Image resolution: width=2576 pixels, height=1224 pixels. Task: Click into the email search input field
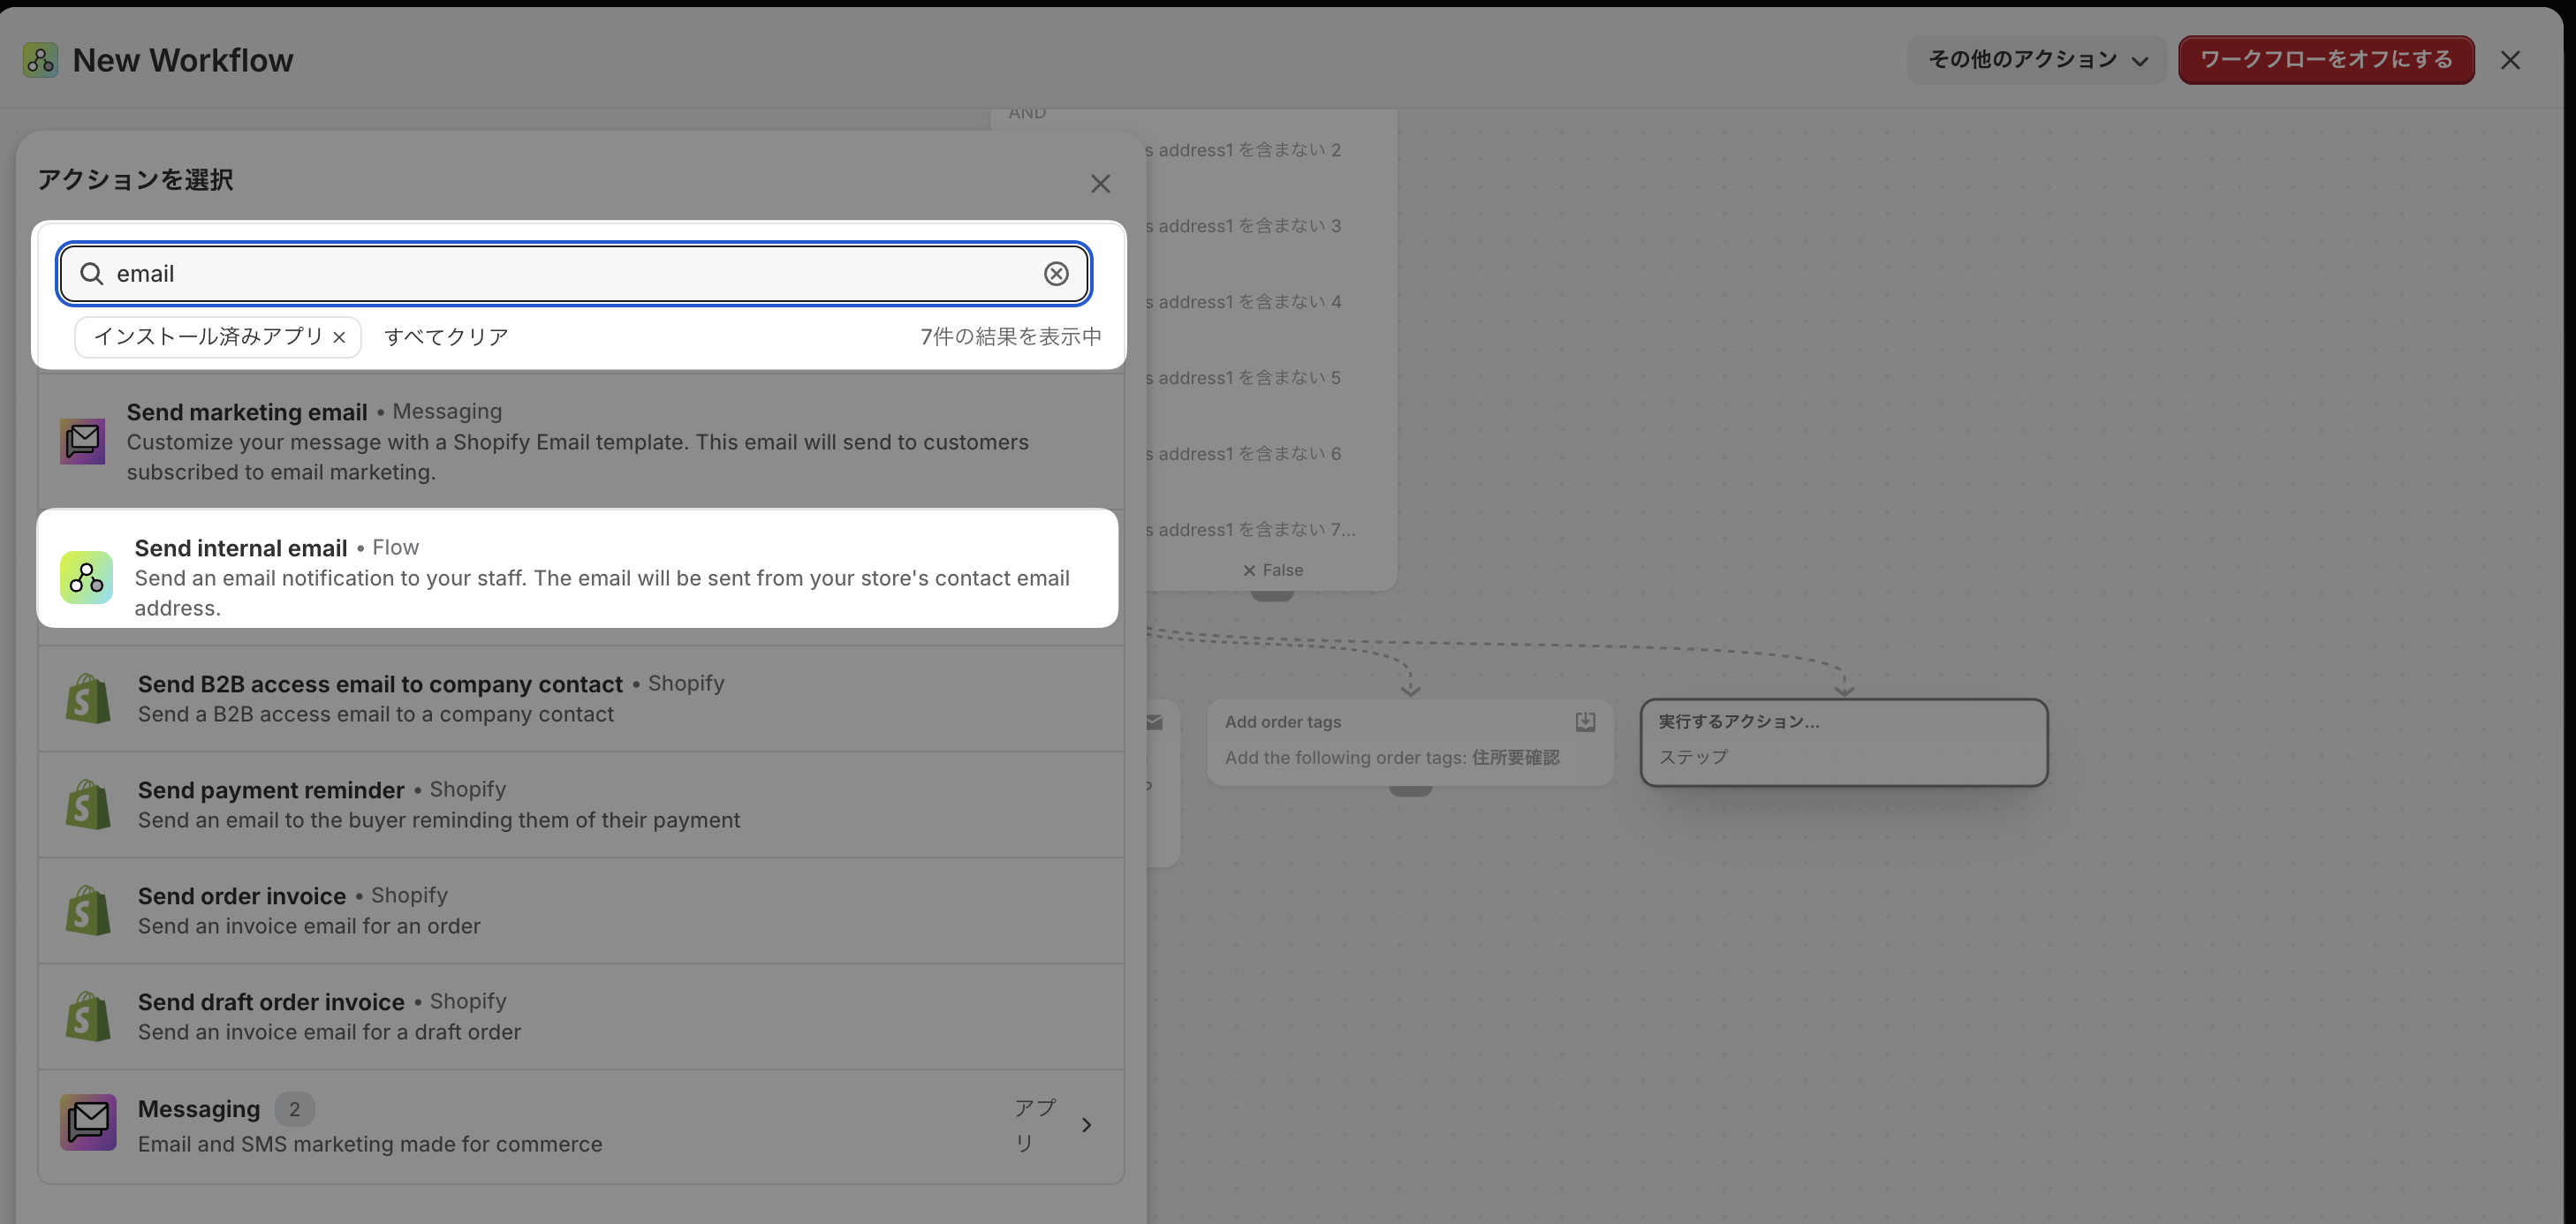point(574,274)
